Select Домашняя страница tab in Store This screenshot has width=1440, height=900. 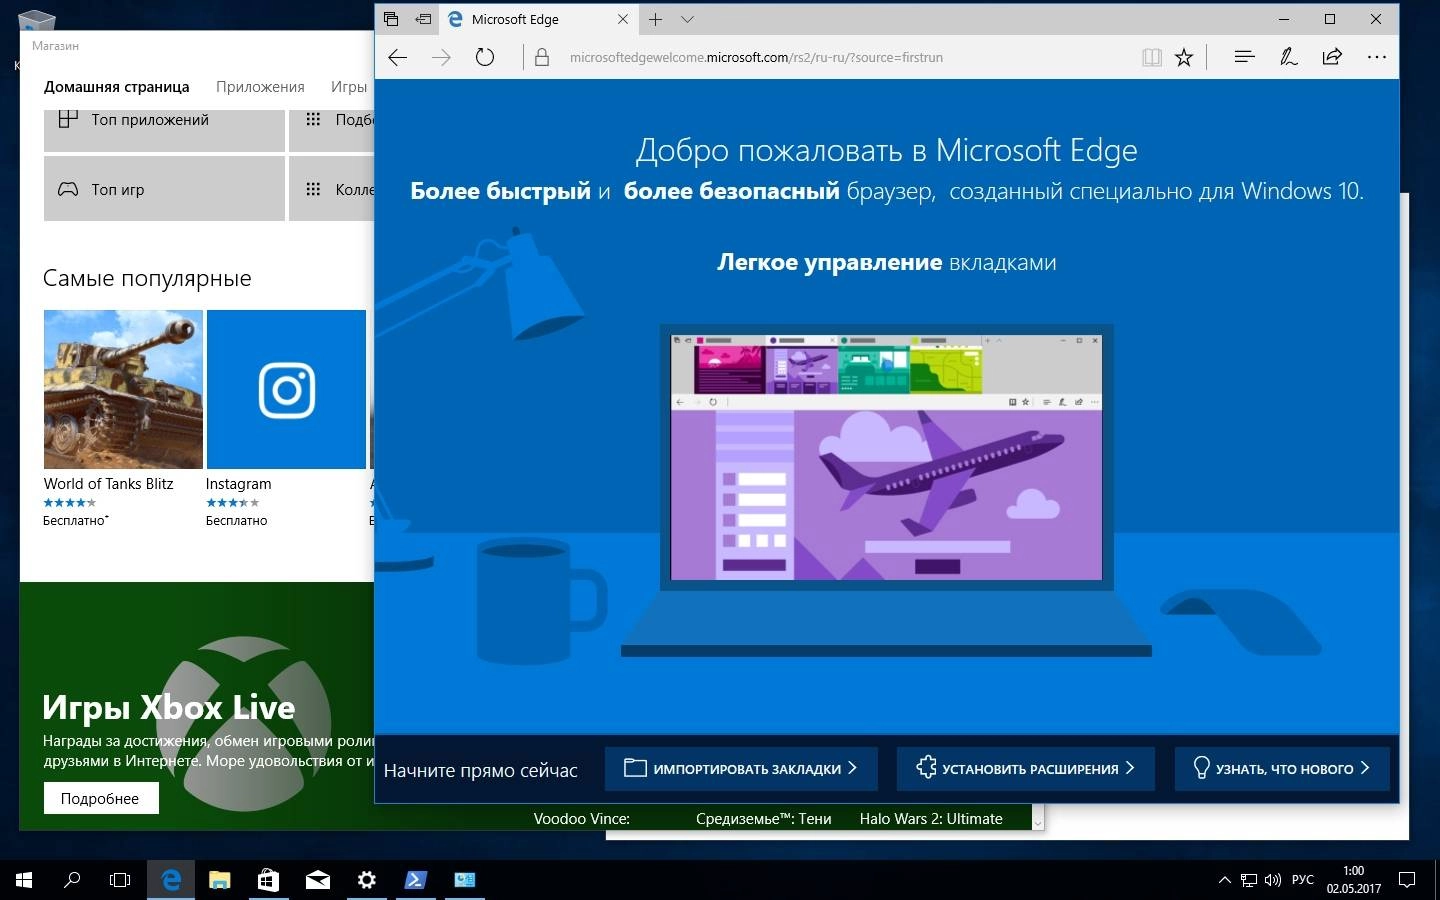coord(116,87)
